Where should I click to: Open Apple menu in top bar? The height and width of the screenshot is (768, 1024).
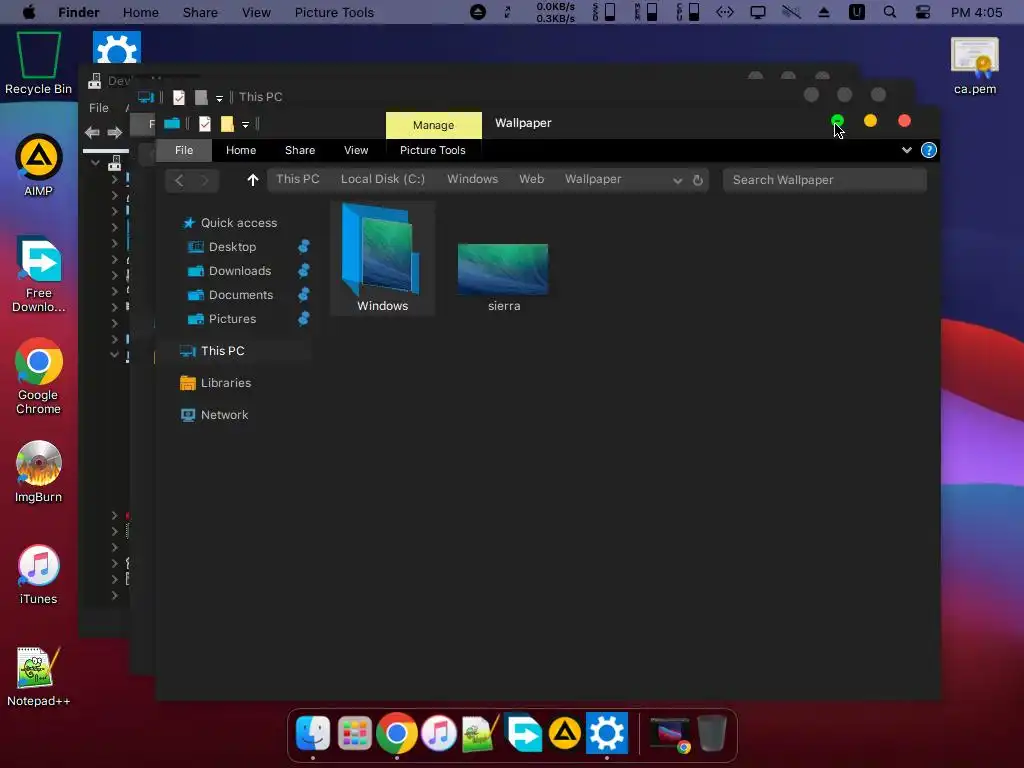[x=29, y=12]
